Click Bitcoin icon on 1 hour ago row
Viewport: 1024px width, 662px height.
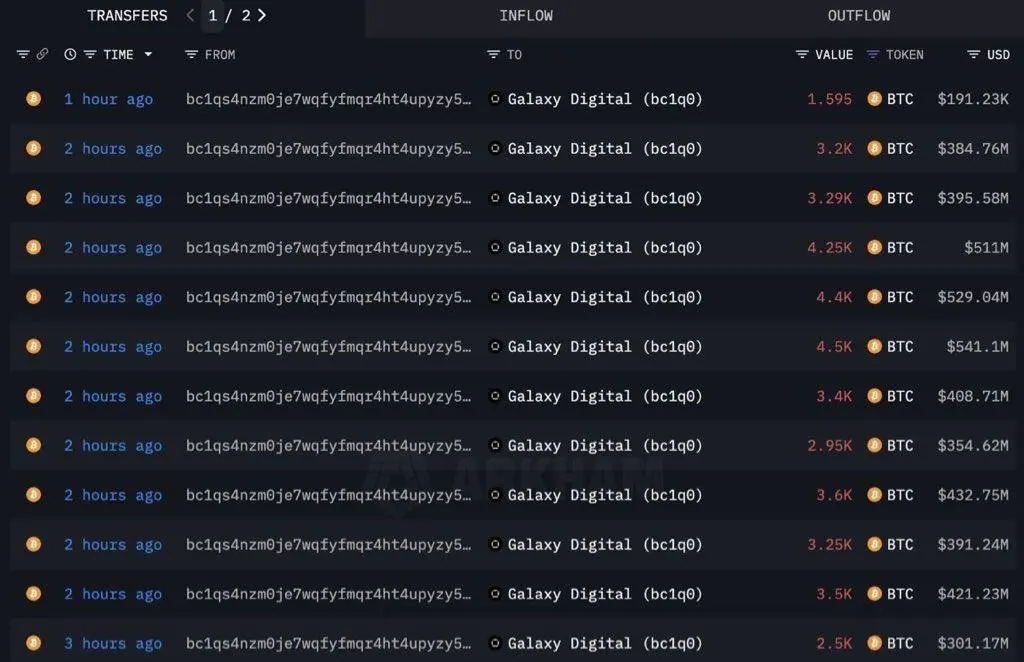33,99
